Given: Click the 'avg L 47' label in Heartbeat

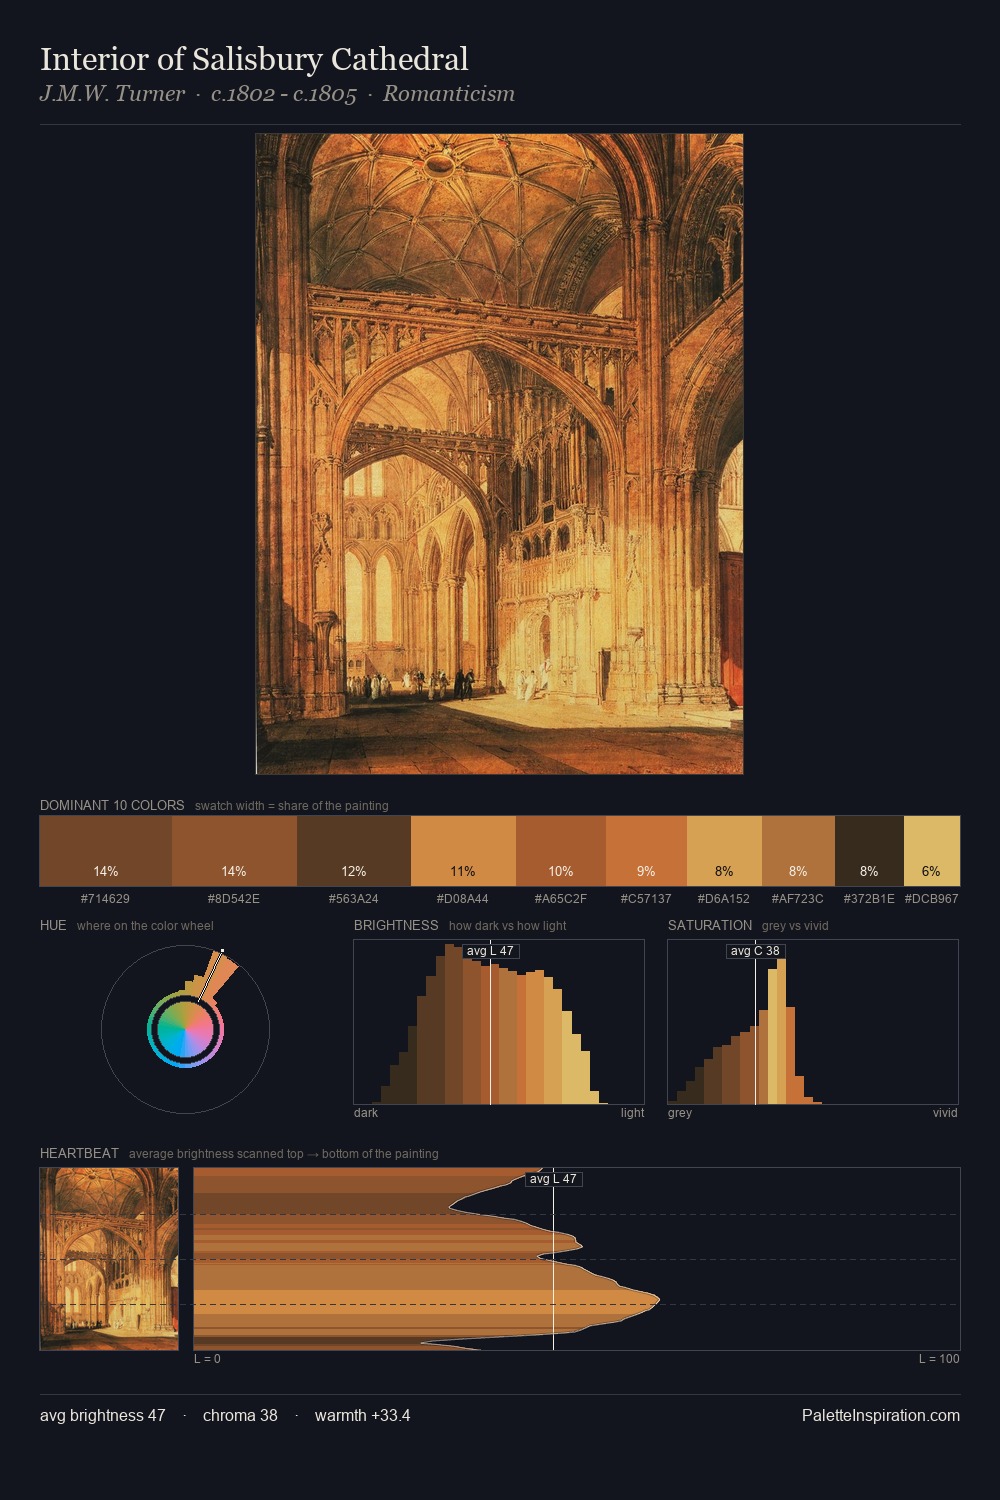Looking at the screenshot, I should (554, 1179).
